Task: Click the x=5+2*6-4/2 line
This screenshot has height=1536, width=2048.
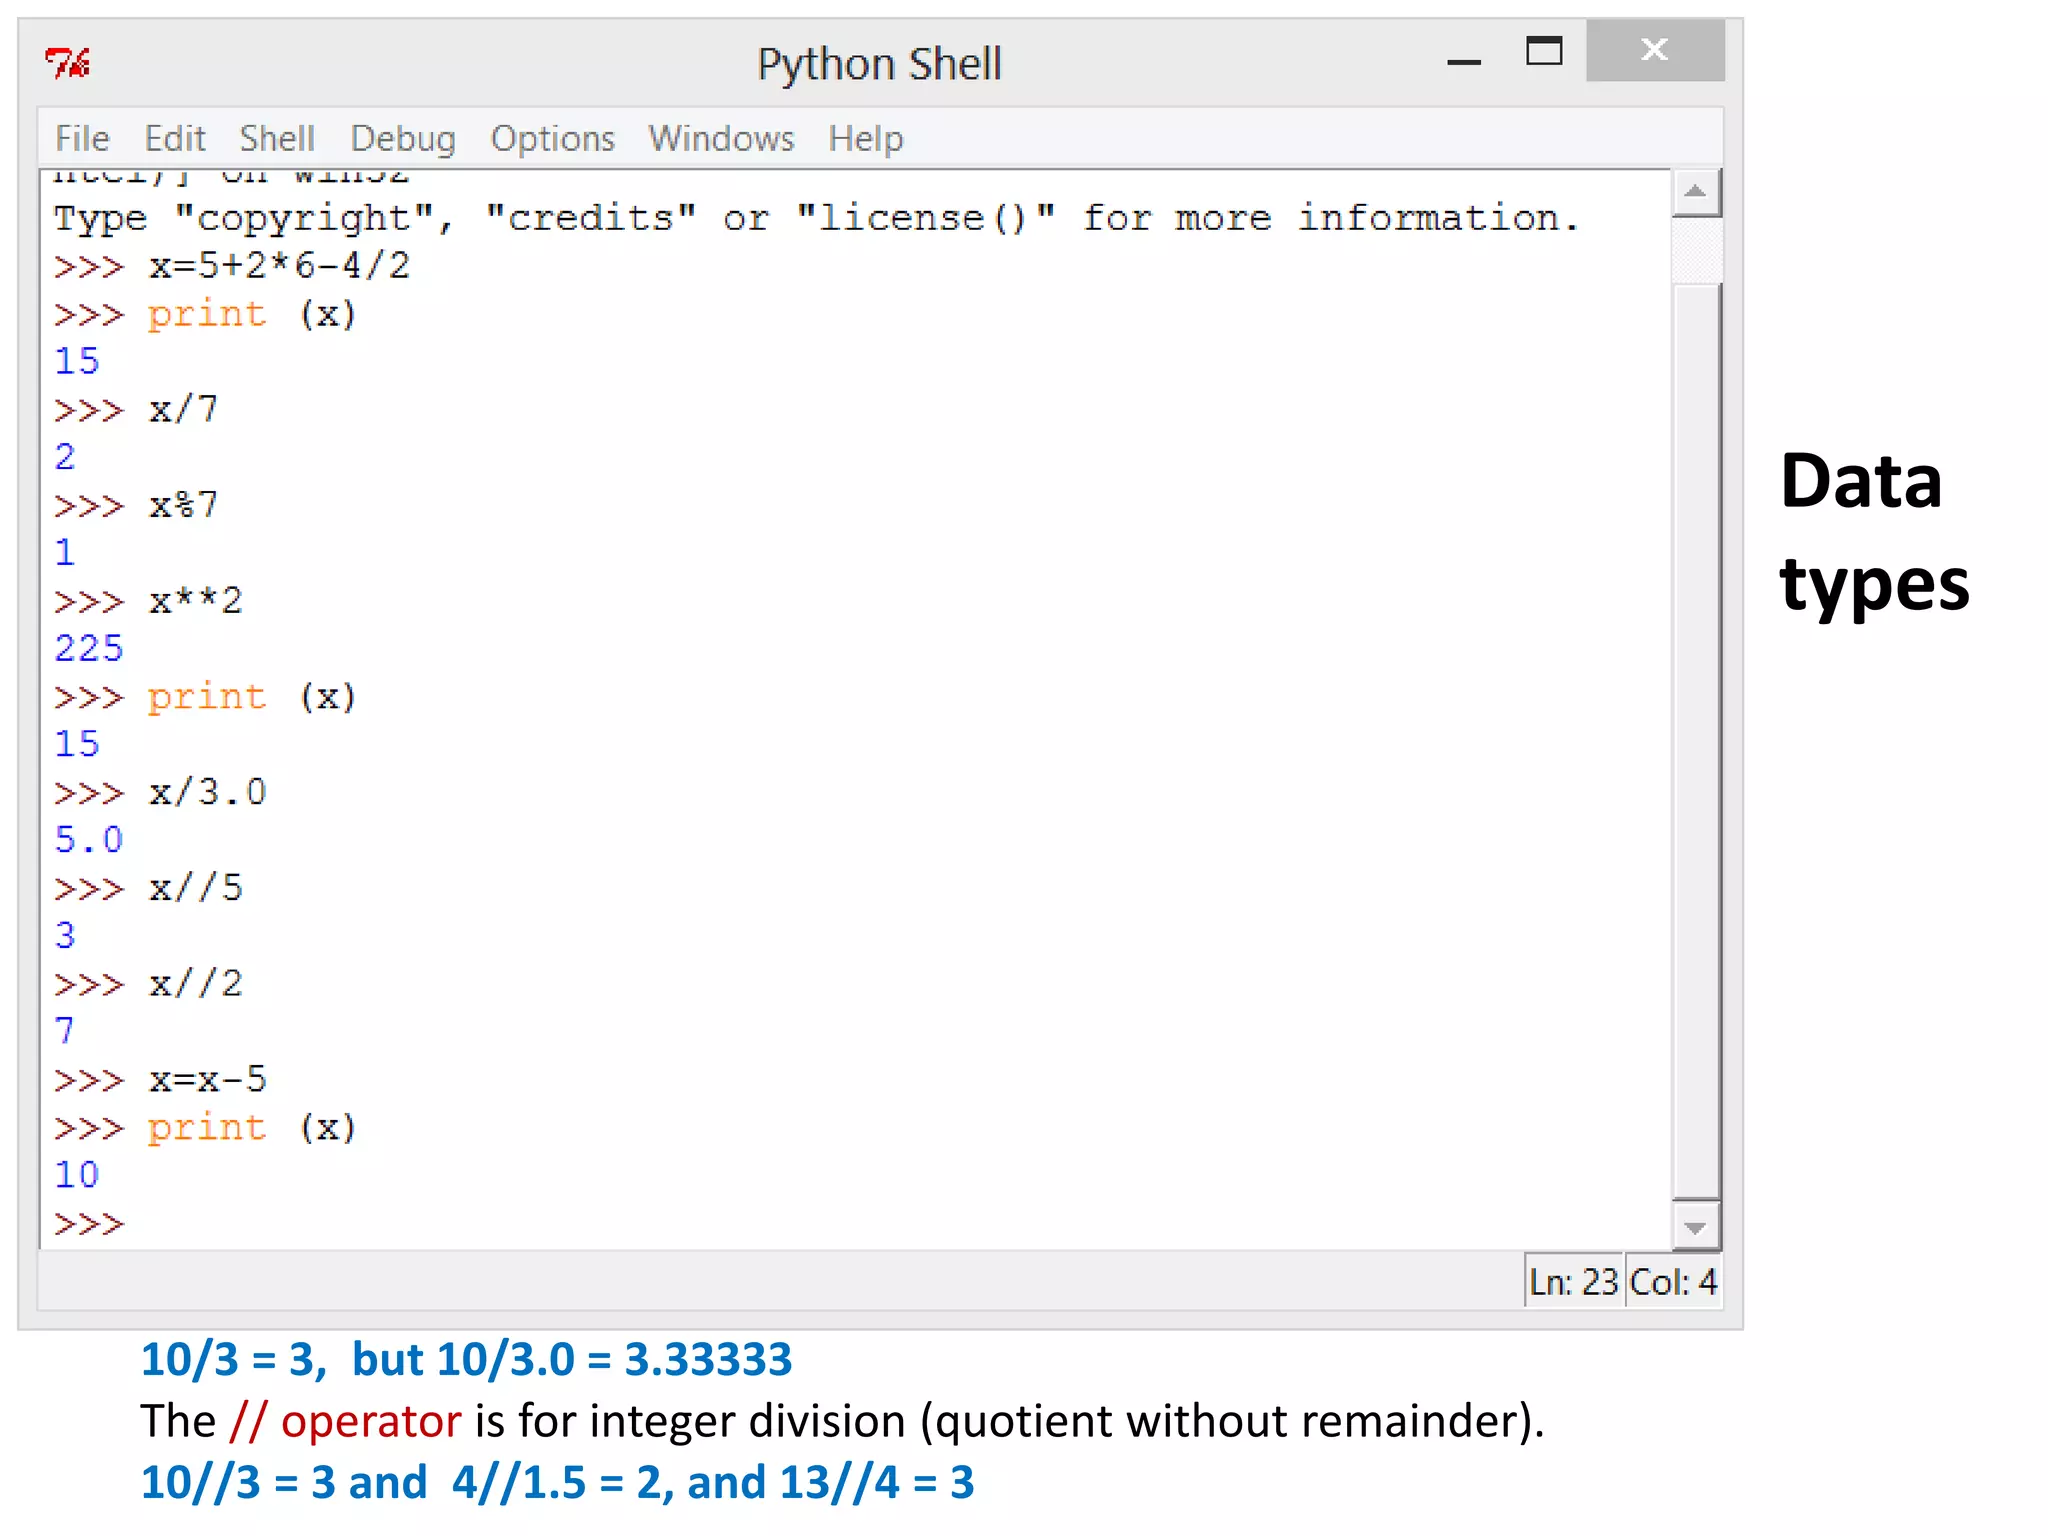Action: point(279,266)
